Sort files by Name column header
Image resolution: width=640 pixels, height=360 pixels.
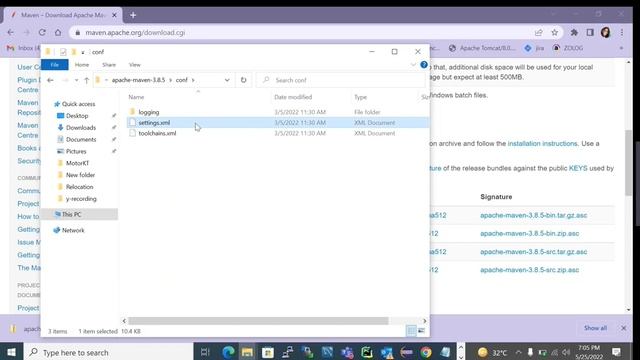click(x=136, y=97)
